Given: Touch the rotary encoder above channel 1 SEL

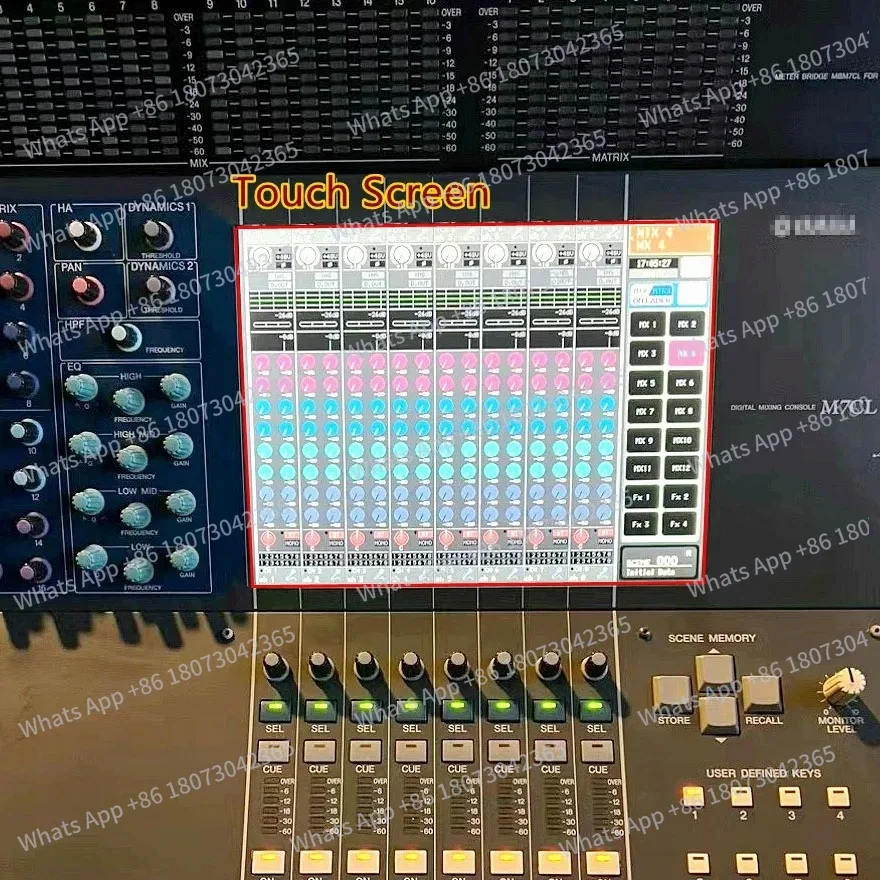Looking at the screenshot, I should pos(276,666).
